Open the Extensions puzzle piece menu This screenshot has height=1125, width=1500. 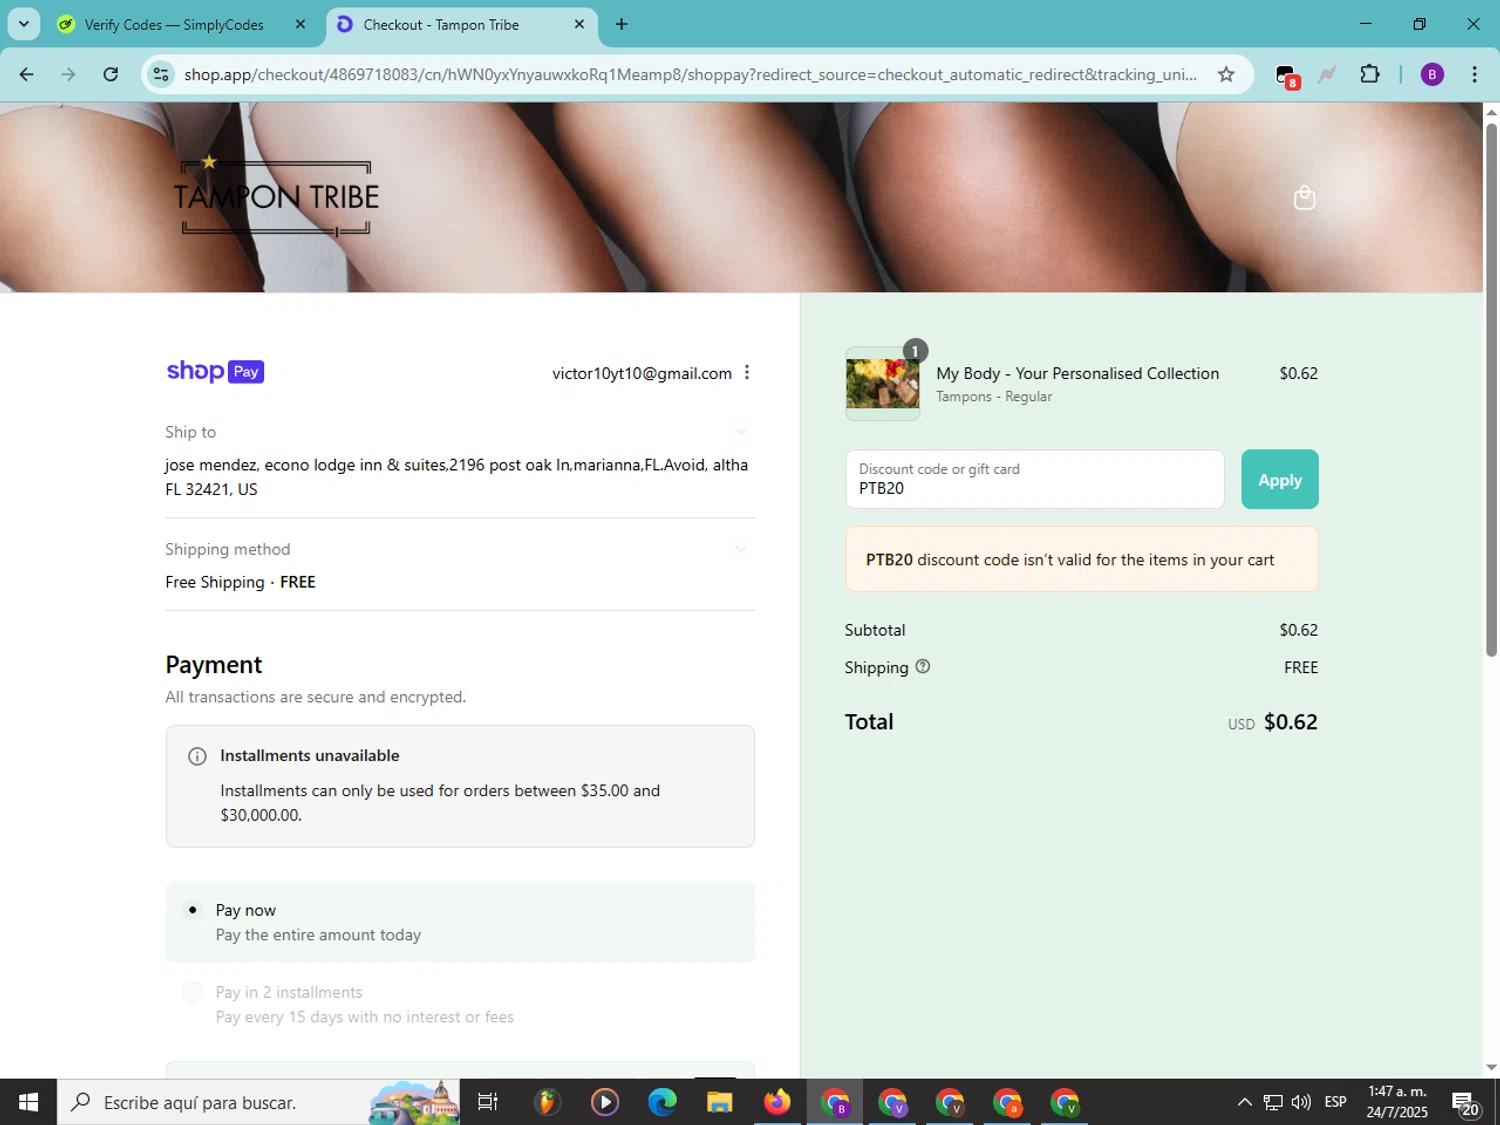point(1370,74)
